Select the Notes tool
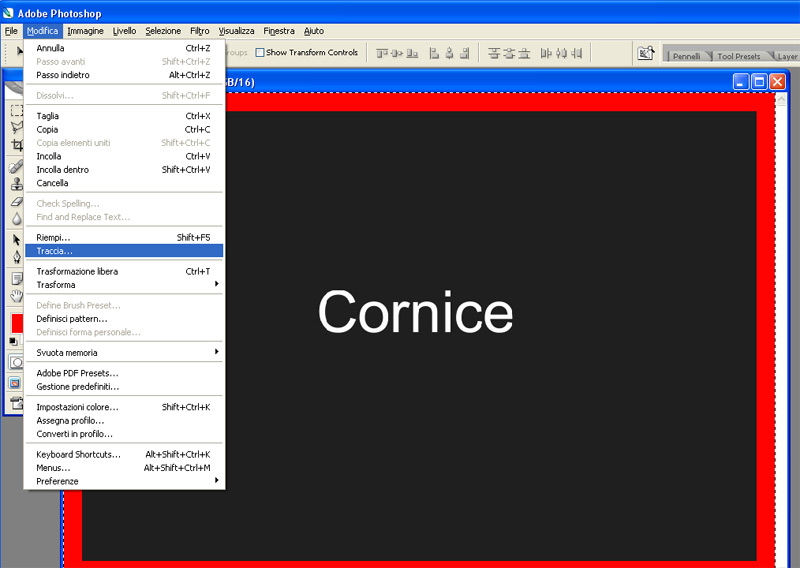This screenshot has height=568, width=800. click(17, 278)
